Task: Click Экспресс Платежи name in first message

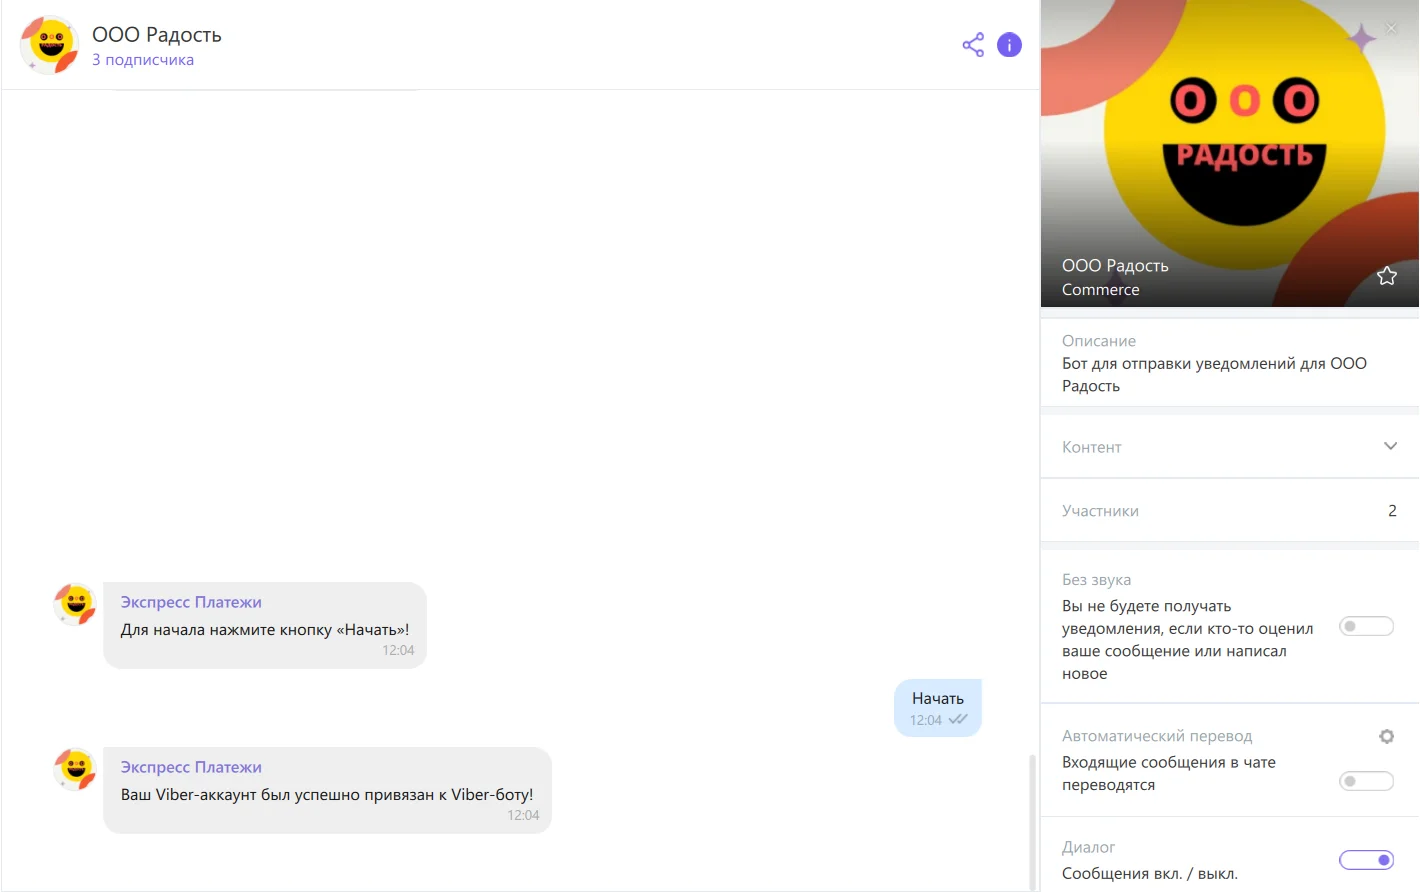Action: tap(191, 602)
